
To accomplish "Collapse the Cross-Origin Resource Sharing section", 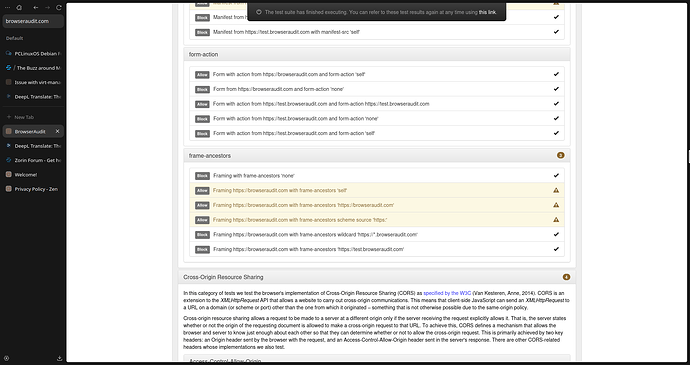I will click(x=377, y=277).
